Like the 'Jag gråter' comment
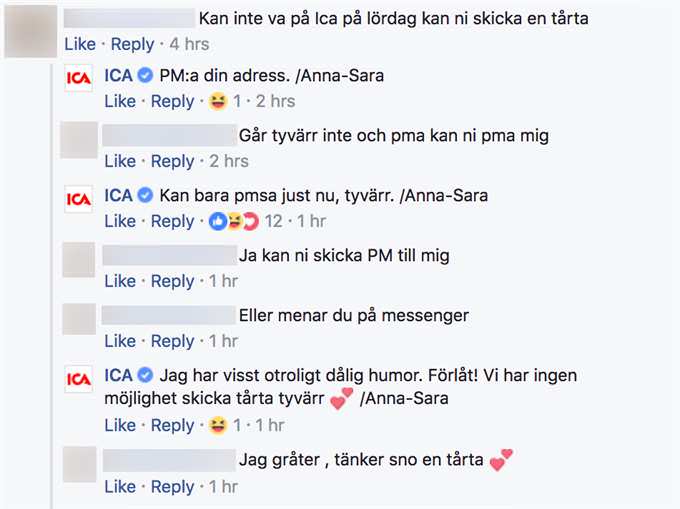 point(120,486)
